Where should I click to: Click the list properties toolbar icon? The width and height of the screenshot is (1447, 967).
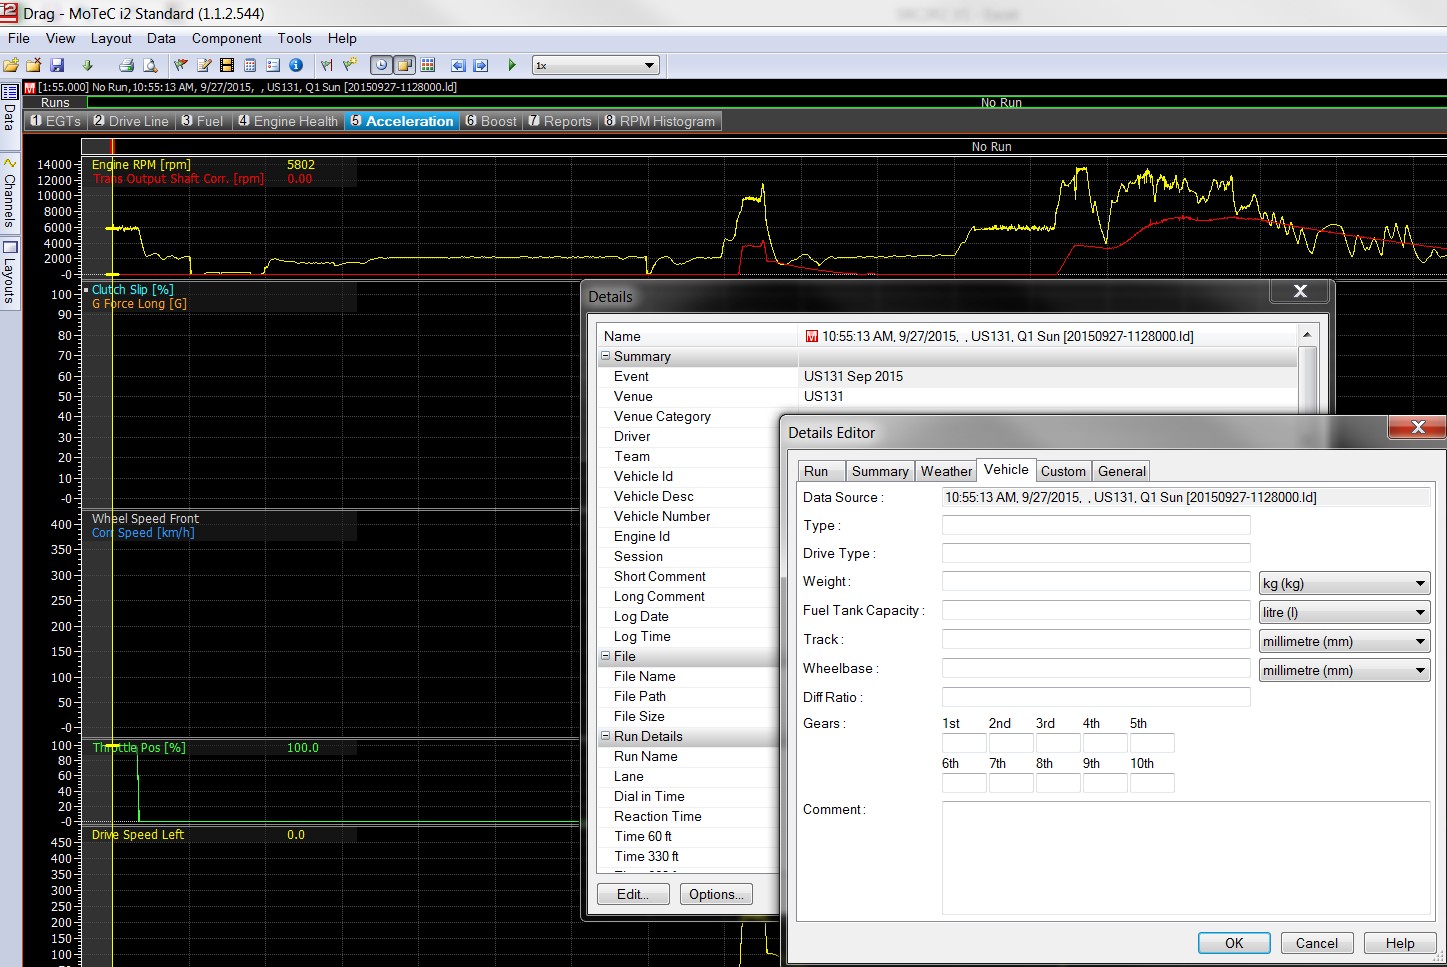pos(273,65)
